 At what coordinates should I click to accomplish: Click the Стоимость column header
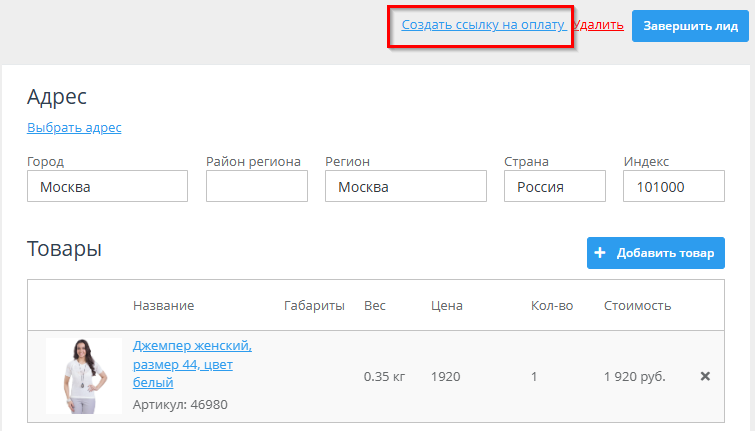tap(637, 306)
